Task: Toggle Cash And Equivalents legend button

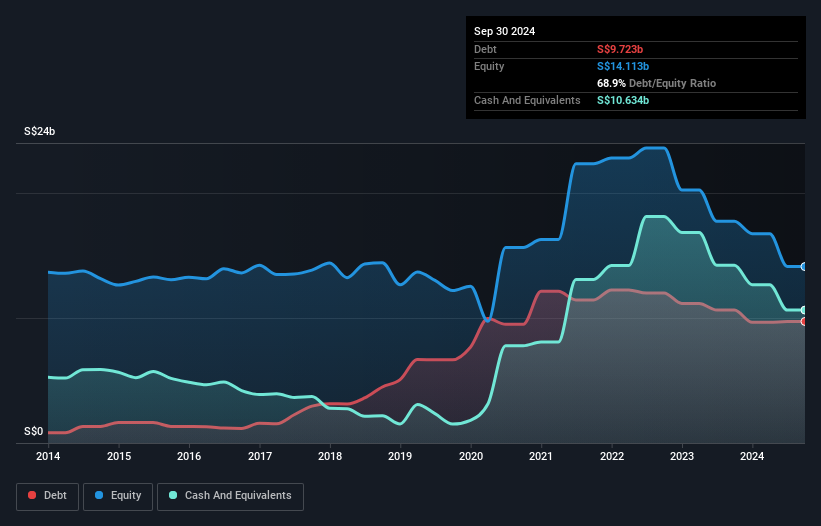Action: (x=230, y=496)
